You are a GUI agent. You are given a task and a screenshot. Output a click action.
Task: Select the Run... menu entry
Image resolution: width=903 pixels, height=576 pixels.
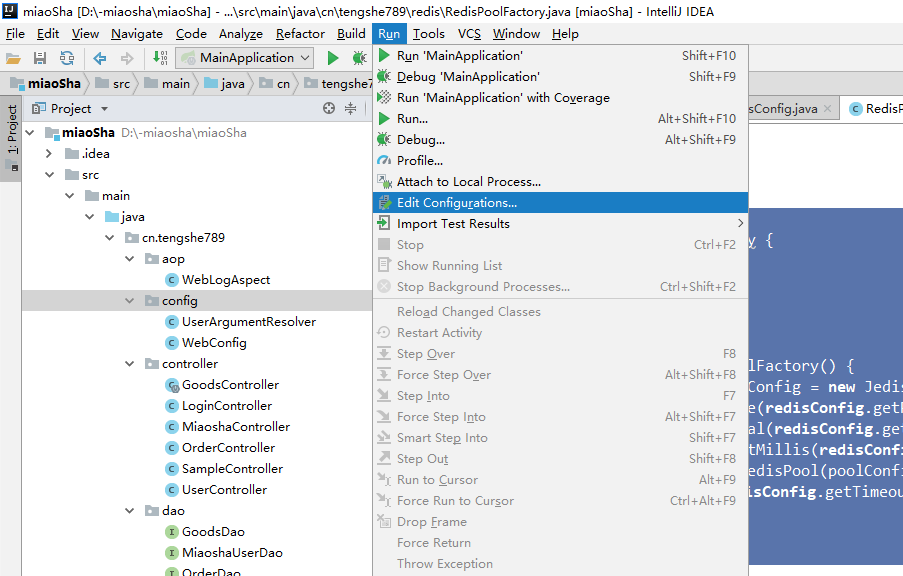click(x=560, y=119)
